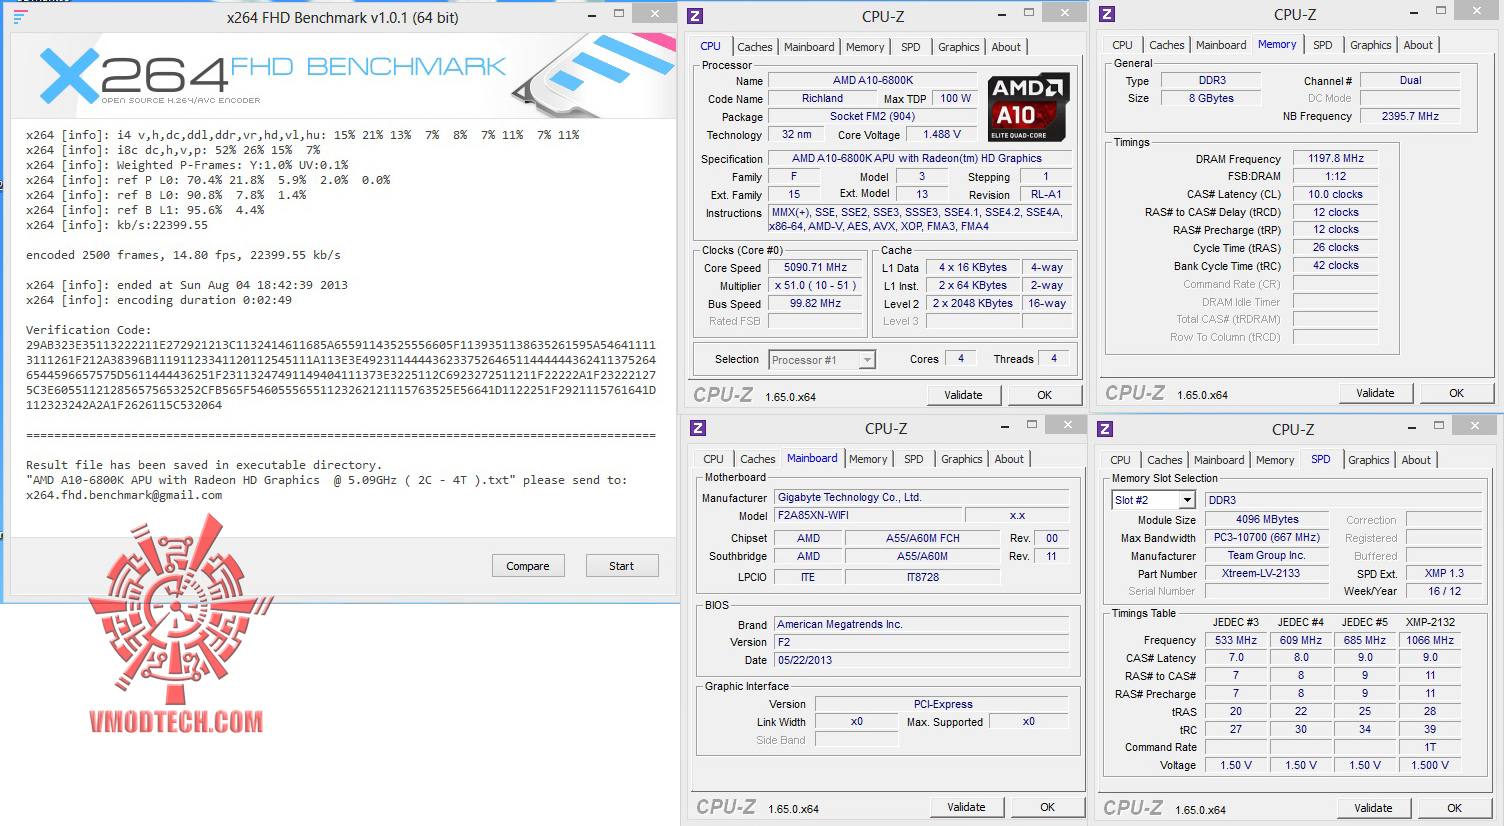
Task: Click OK in the Memory Slot Selection window
Action: [x=1455, y=808]
